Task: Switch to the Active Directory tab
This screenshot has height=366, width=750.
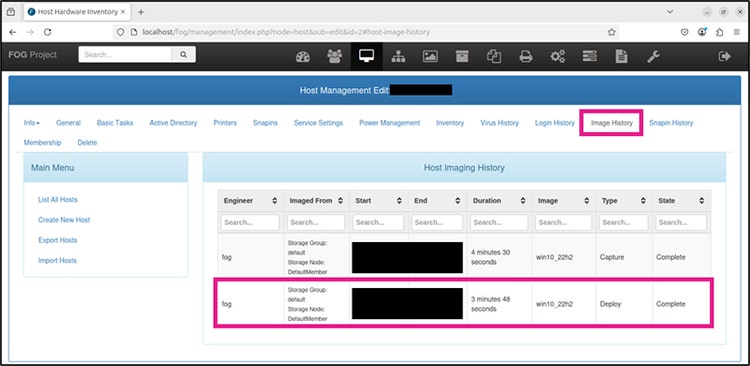Action: click(x=173, y=123)
